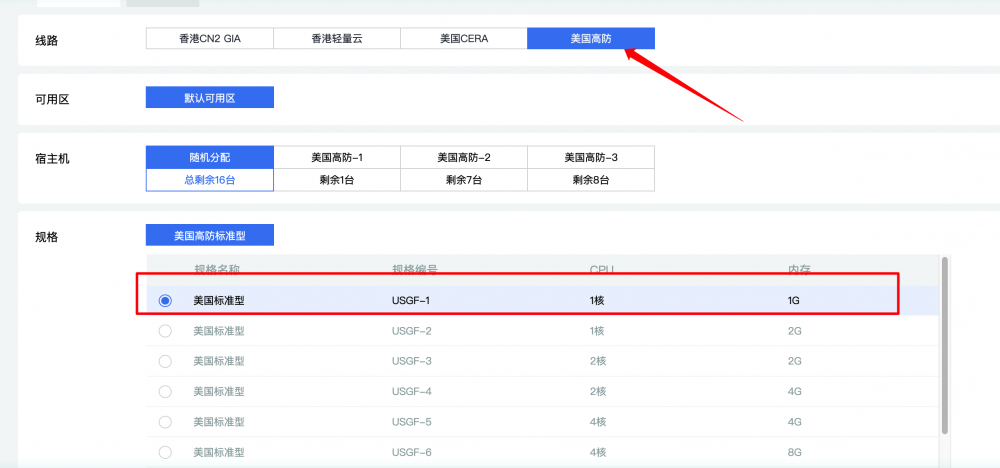Choose the USGF-6 radio button
This screenshot has width=1000, height=468.
[165, 452]
